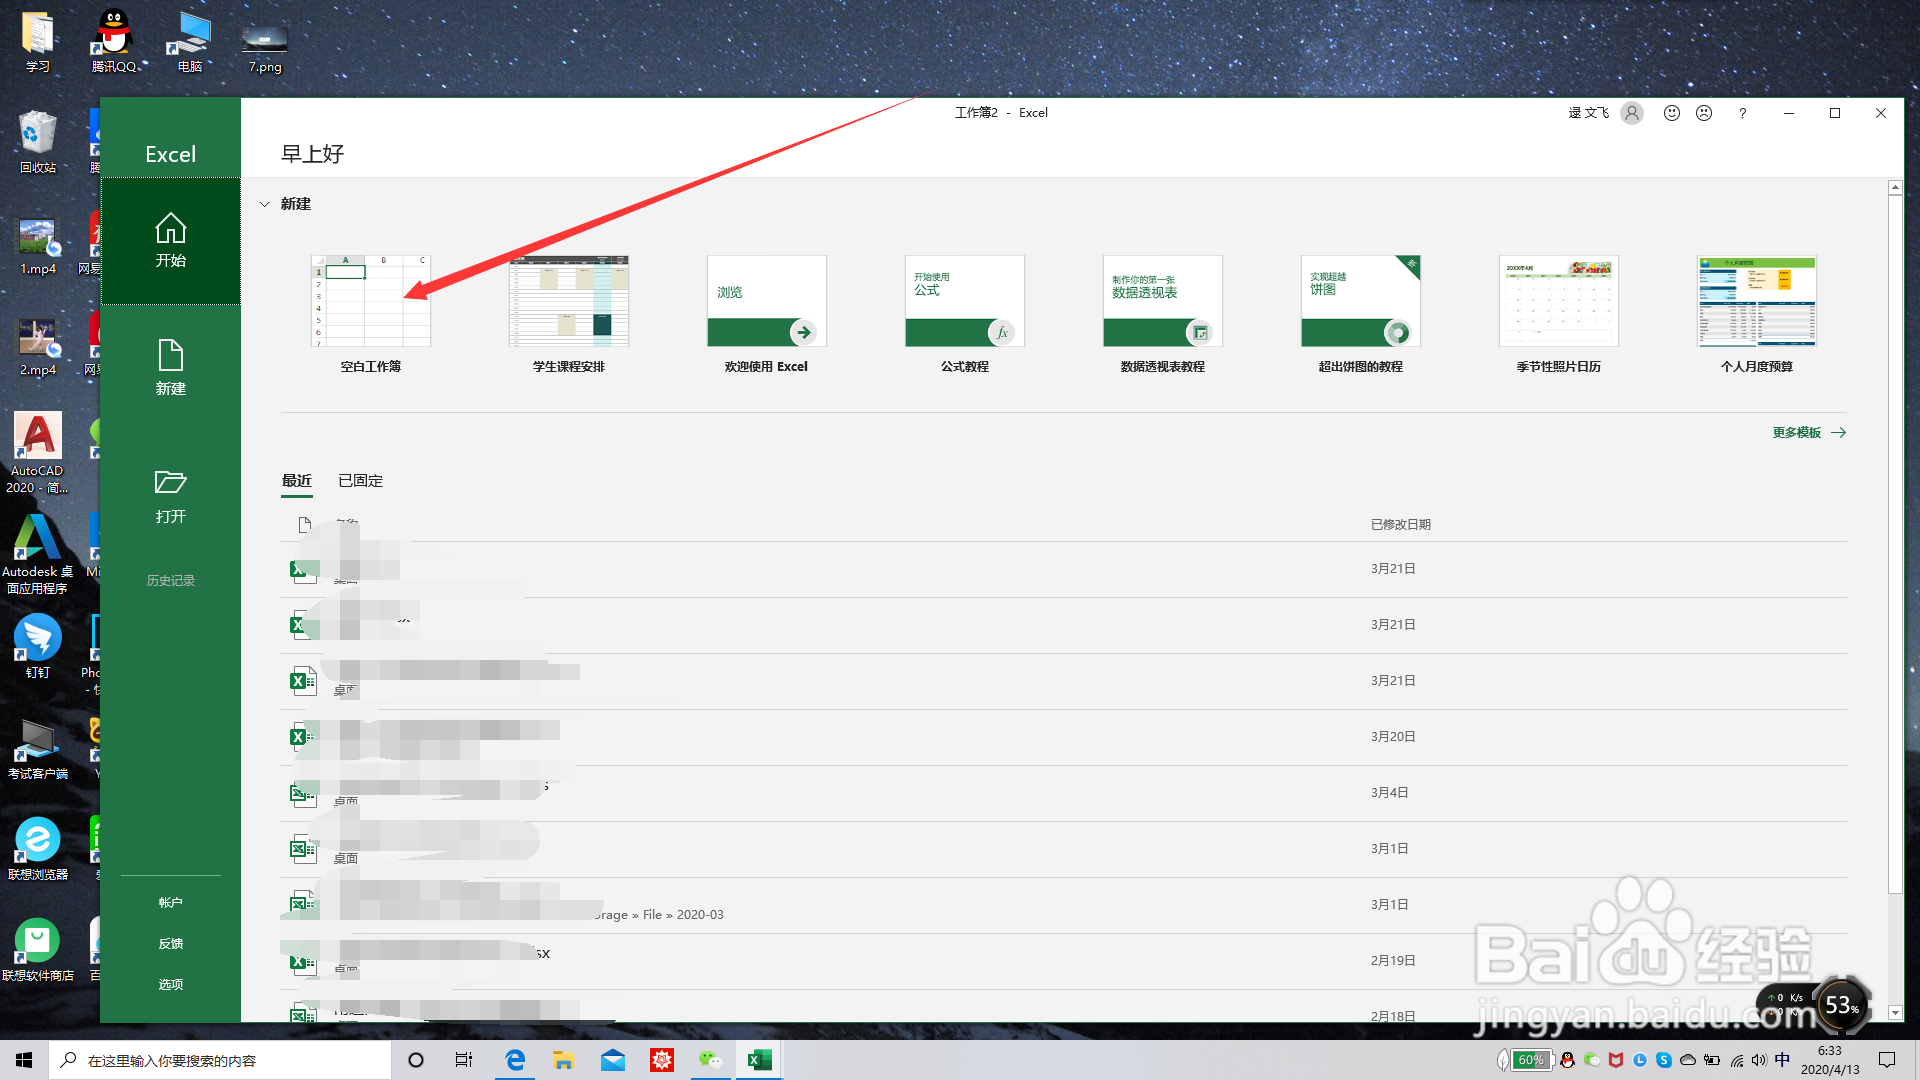The image size is (1920, 1080).
Task: Open 选项 in the sidebar
Action: (170, 984)
